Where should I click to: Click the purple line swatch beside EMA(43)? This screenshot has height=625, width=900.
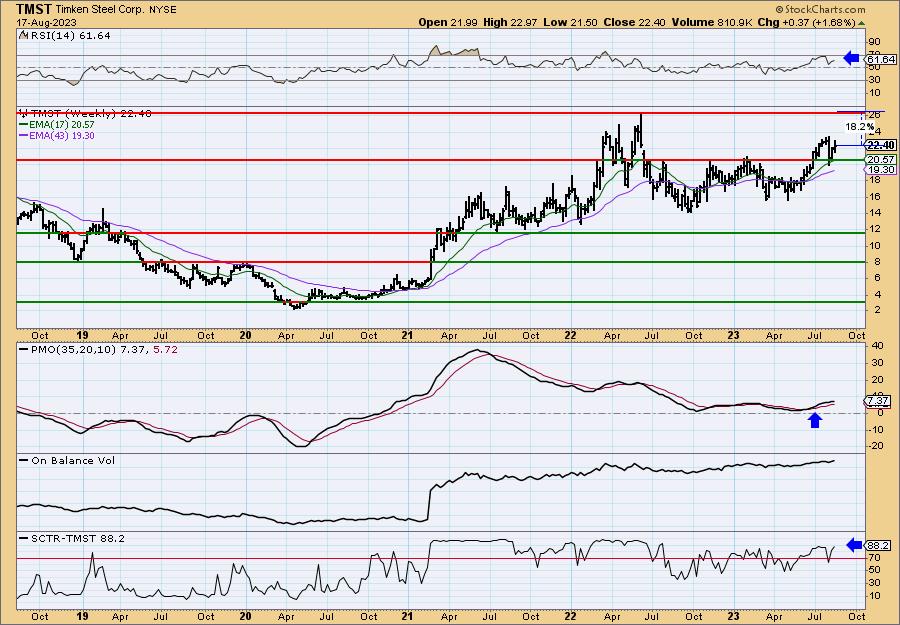coord(24,135)
